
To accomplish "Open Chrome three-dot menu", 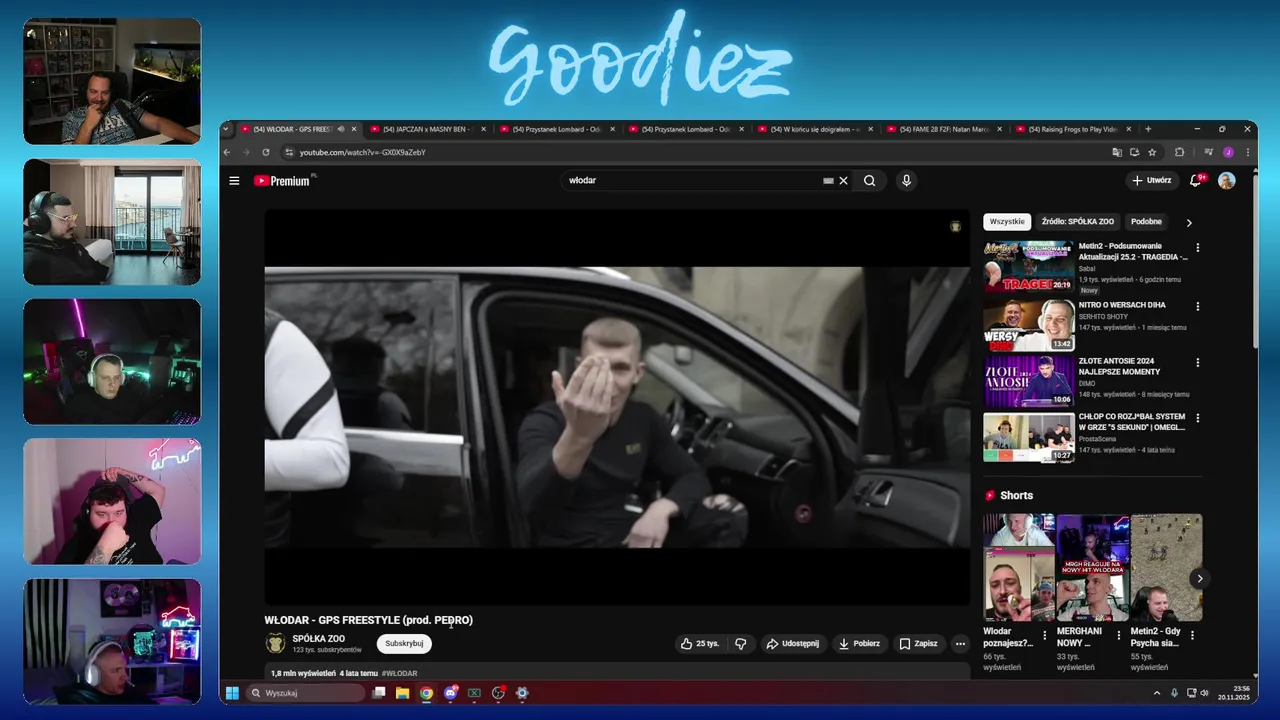I will tap(1247, 152).
